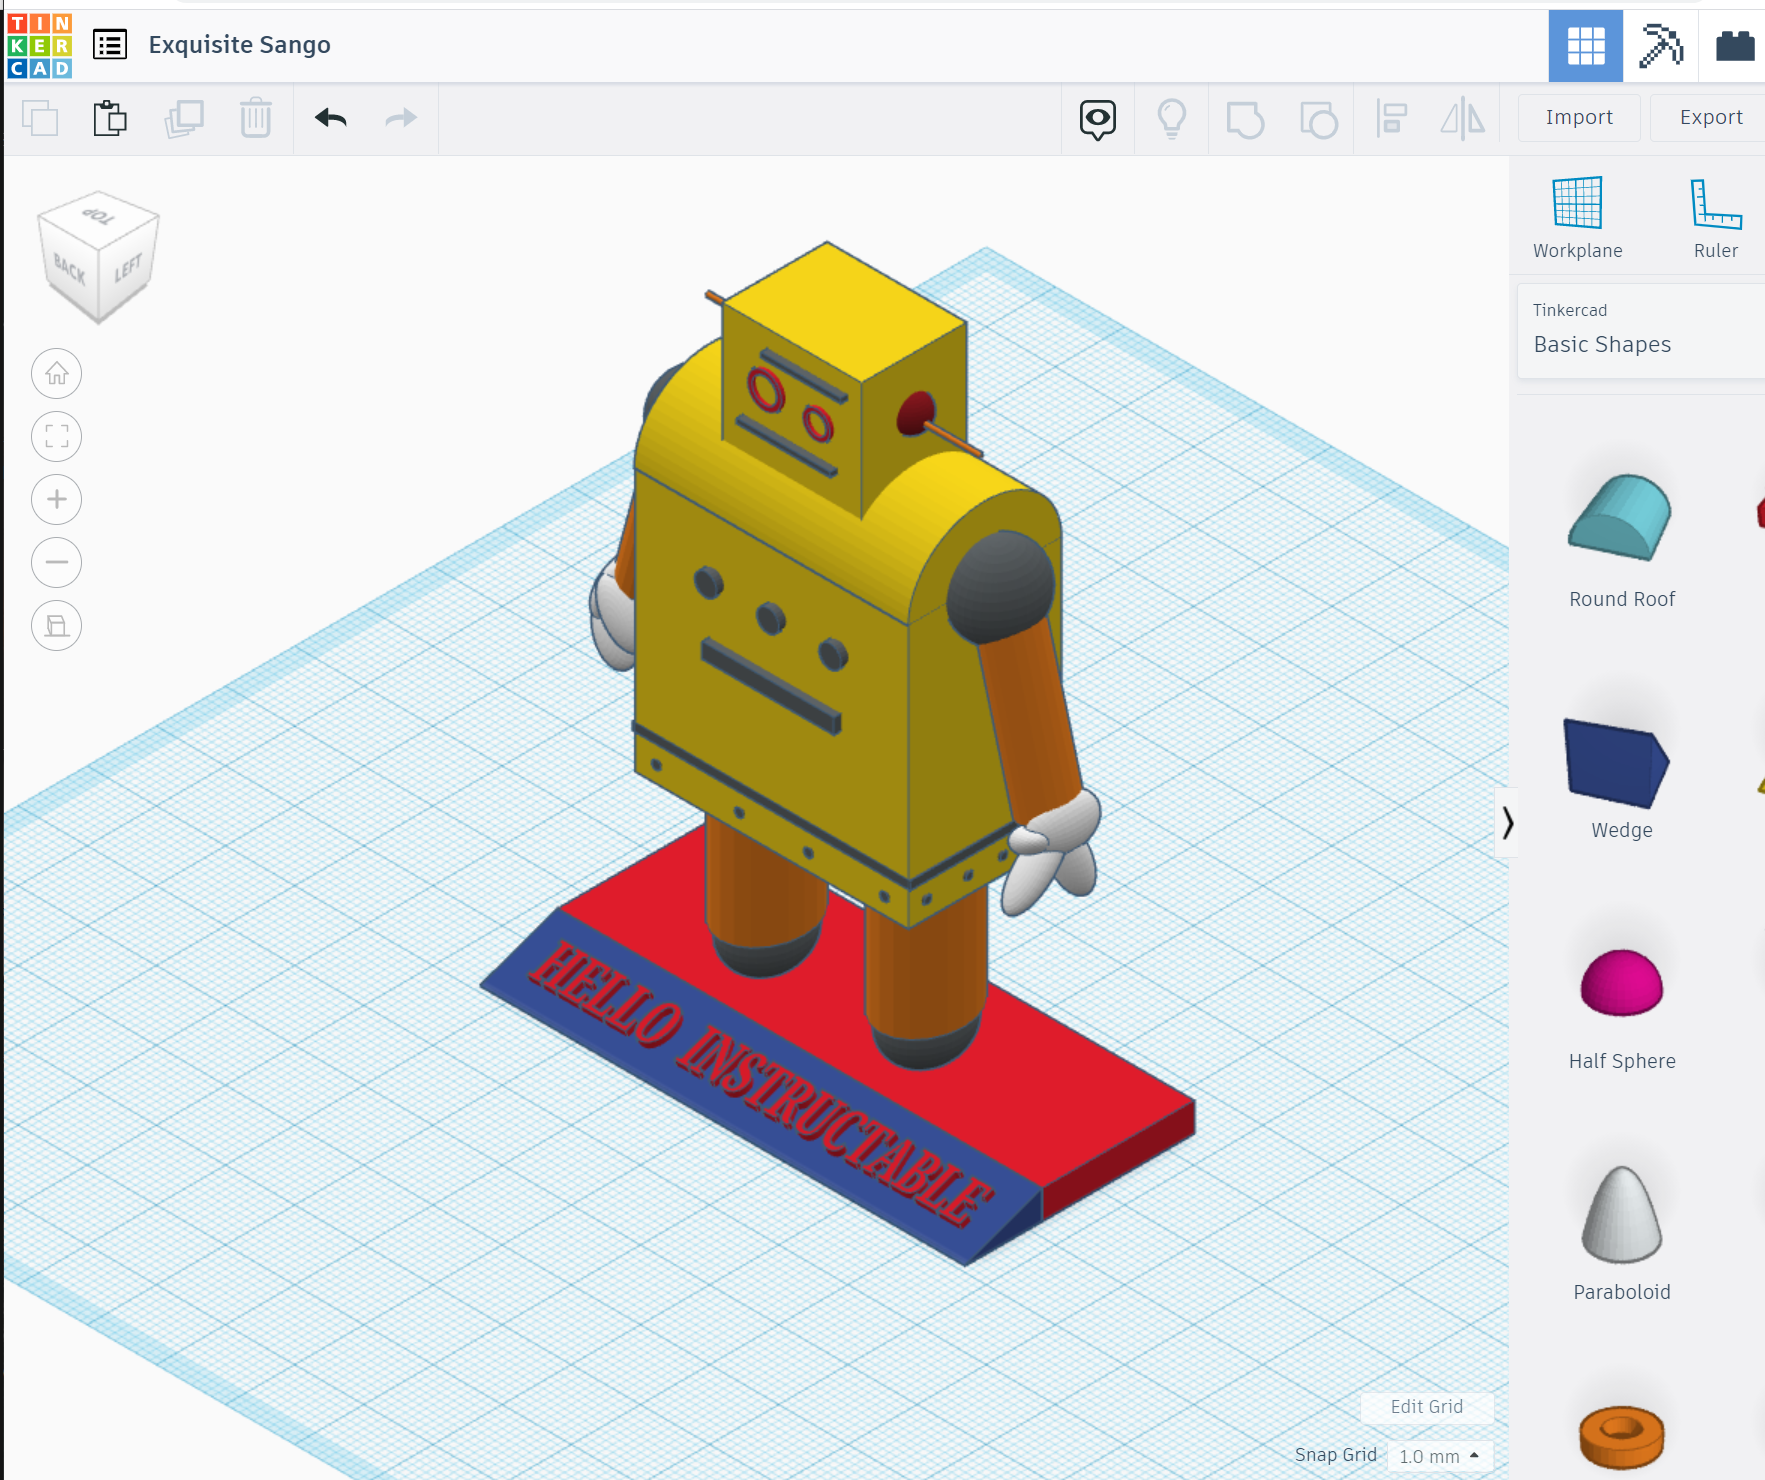Toggle orthographic view mode
The image size is (1765, 1480).
click(57, 625)
